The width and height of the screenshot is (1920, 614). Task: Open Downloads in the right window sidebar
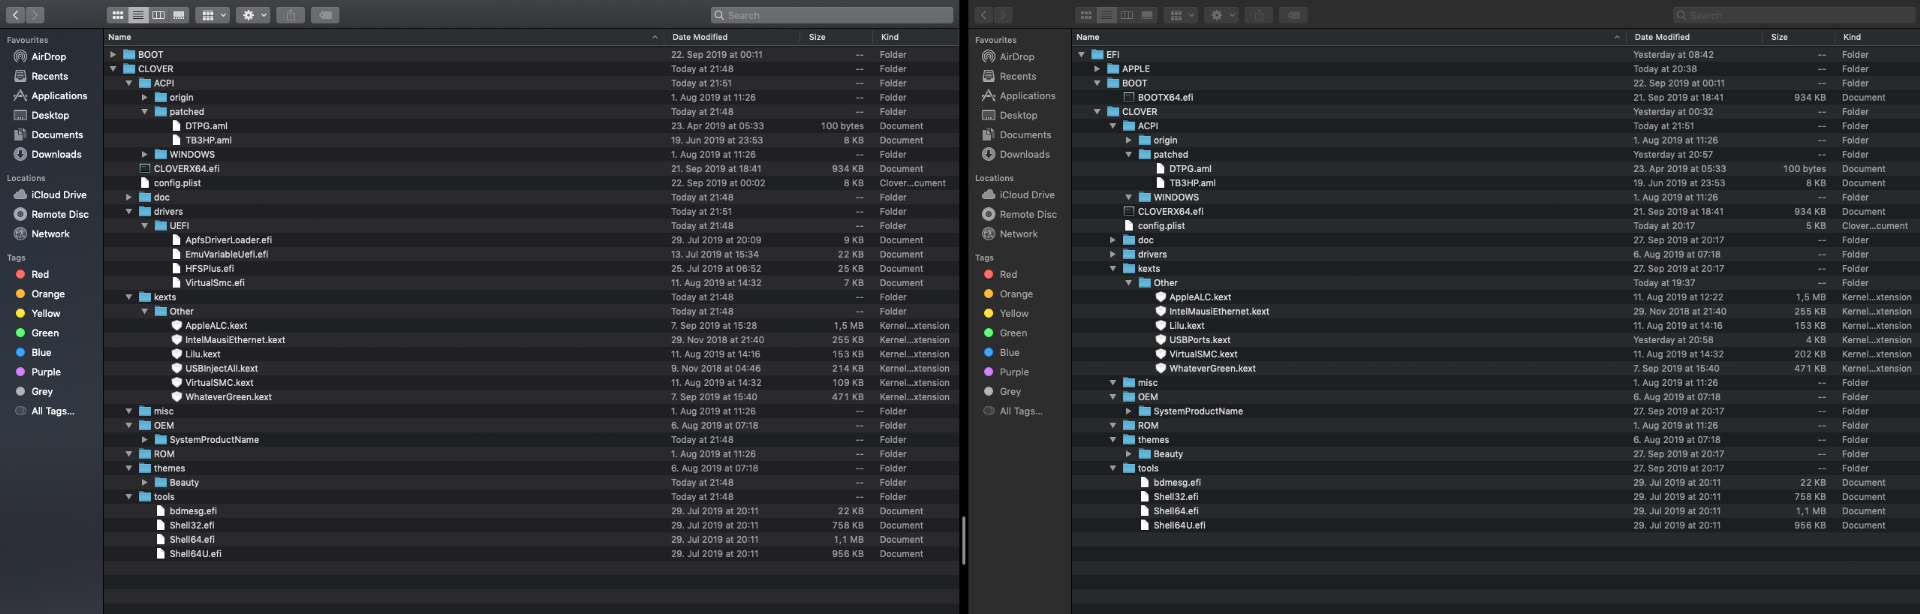coord(1024,154)
